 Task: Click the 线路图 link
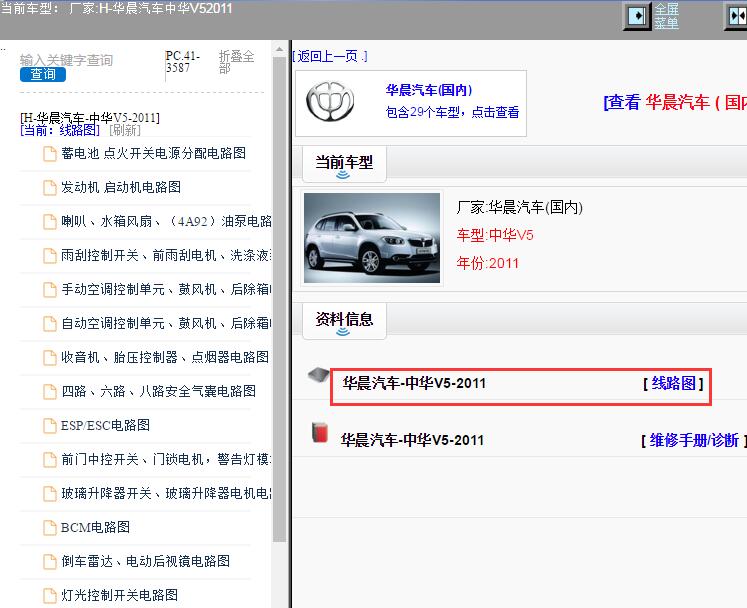point(673,383)
